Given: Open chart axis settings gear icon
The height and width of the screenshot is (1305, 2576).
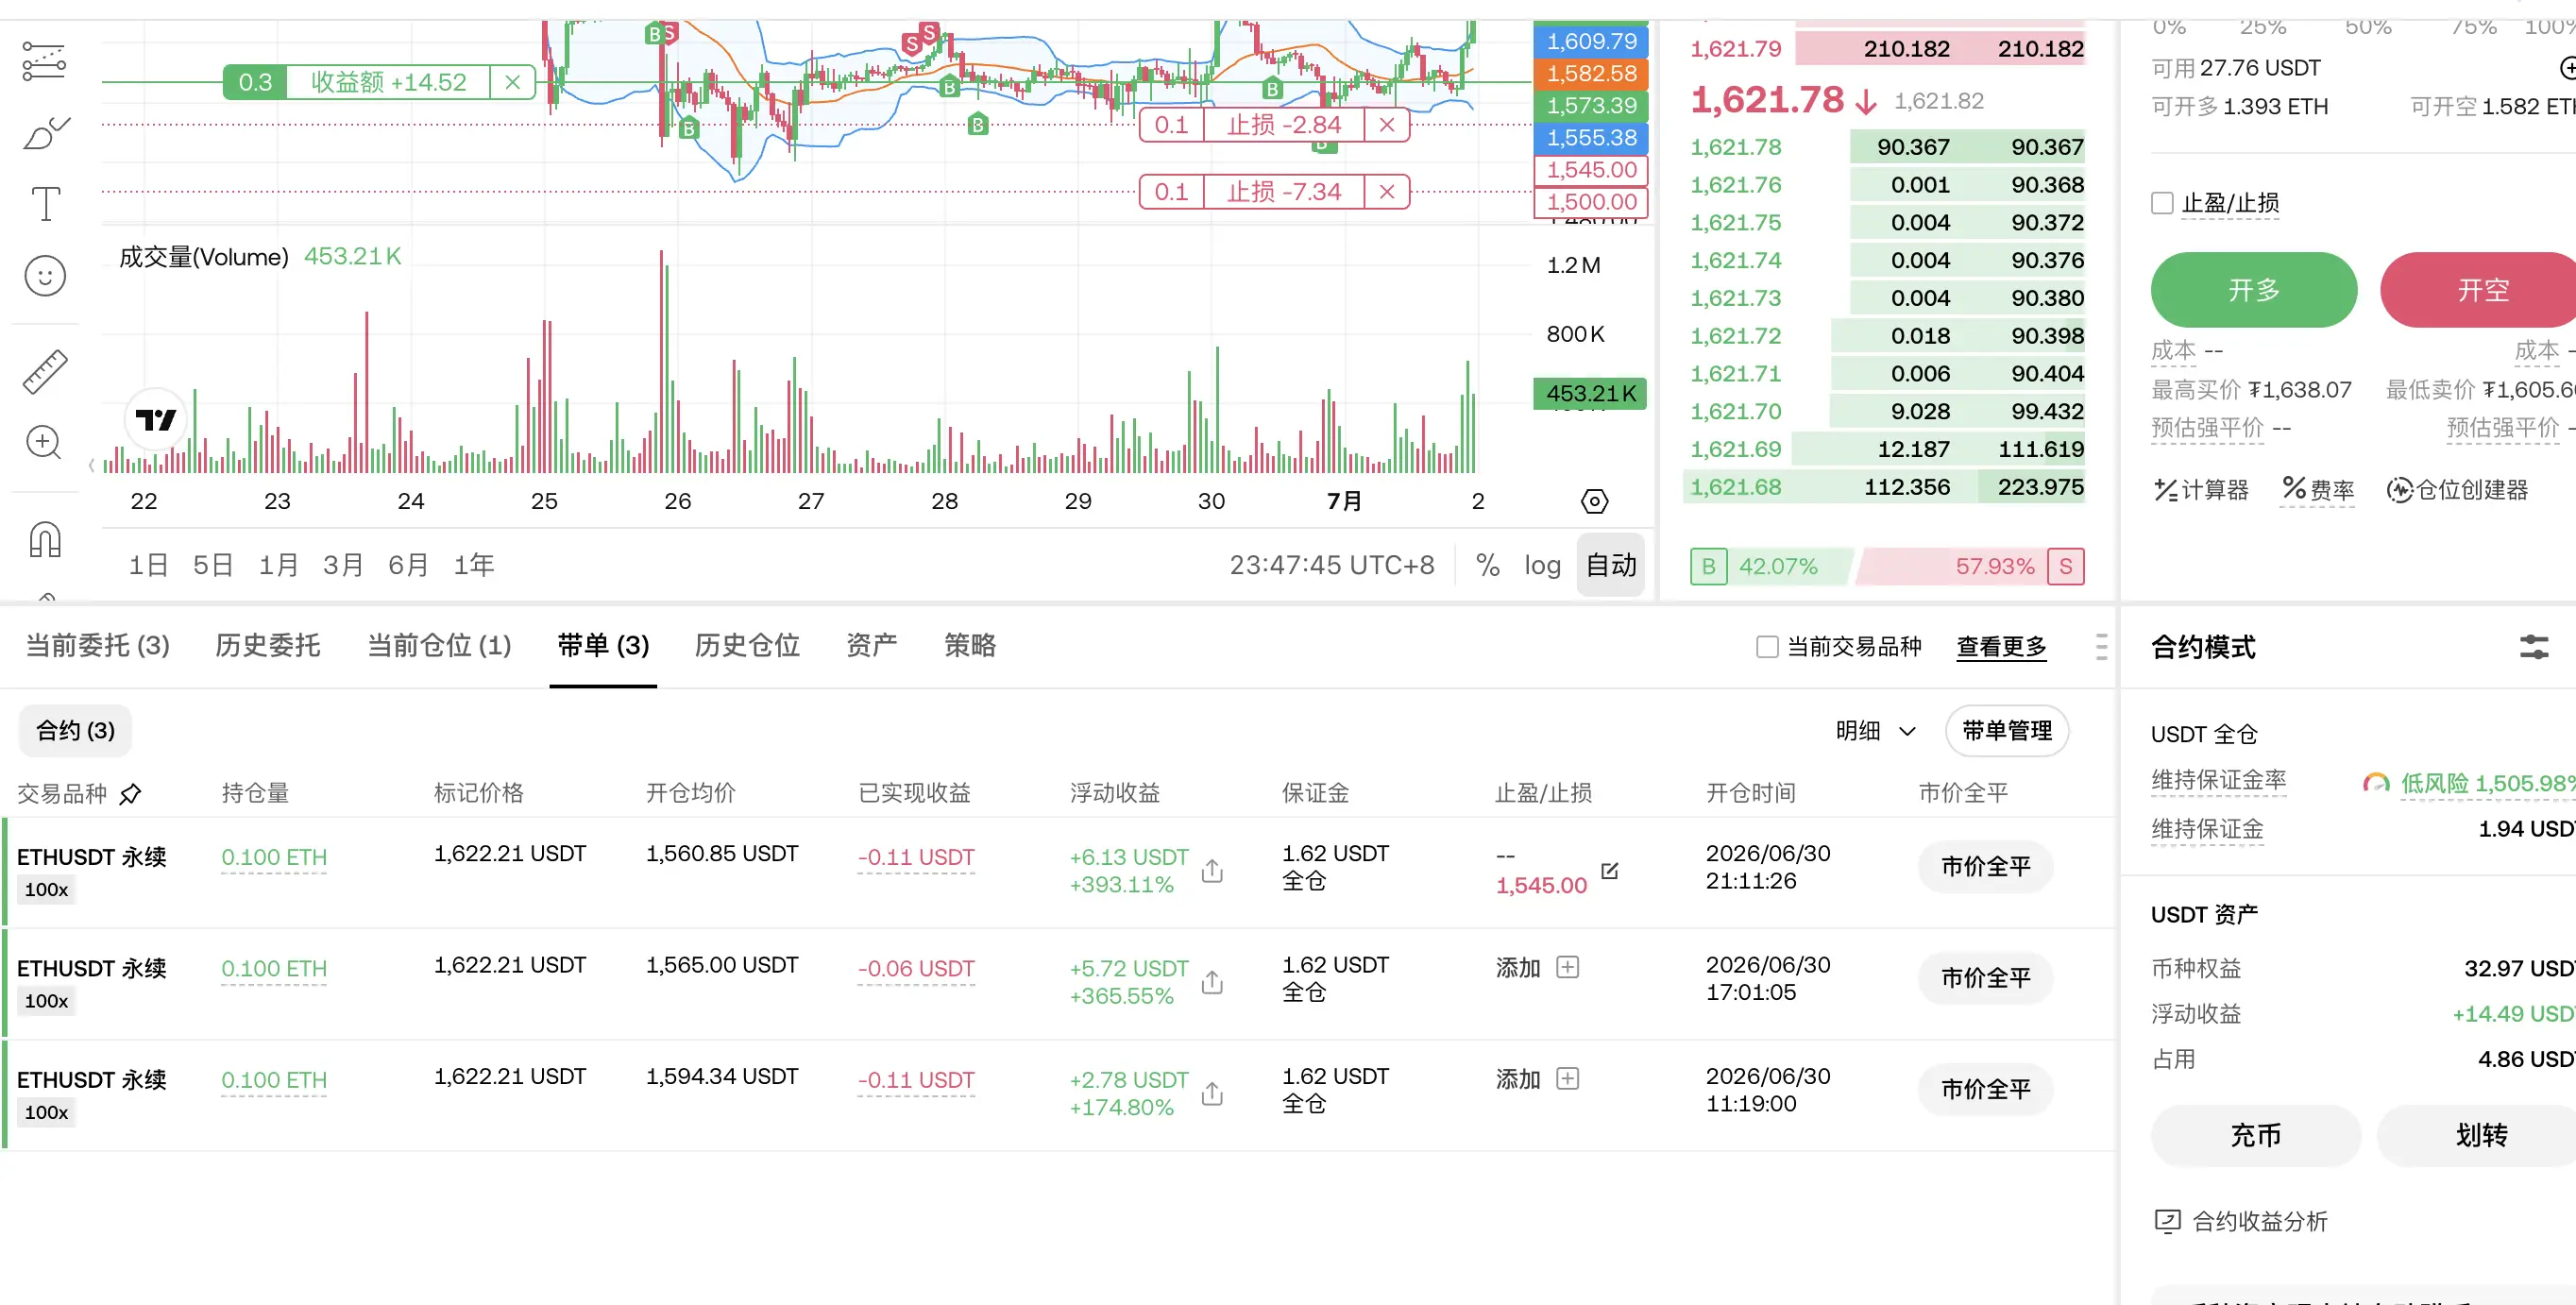Looking at the screenshot, I should pyautogui.click(x=1594, y=501).
